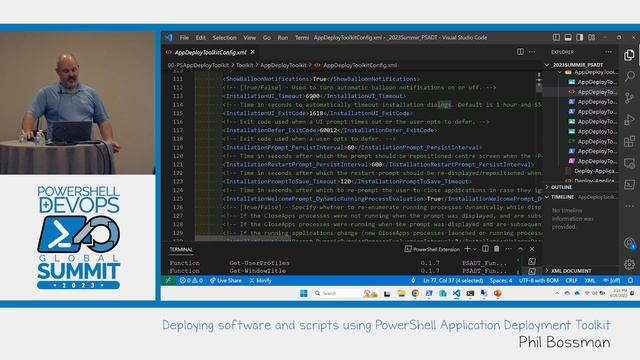This screenshot has width=640, height=360.
Task: Click Live Share in status bar
Action: click(x=226, y=280)
